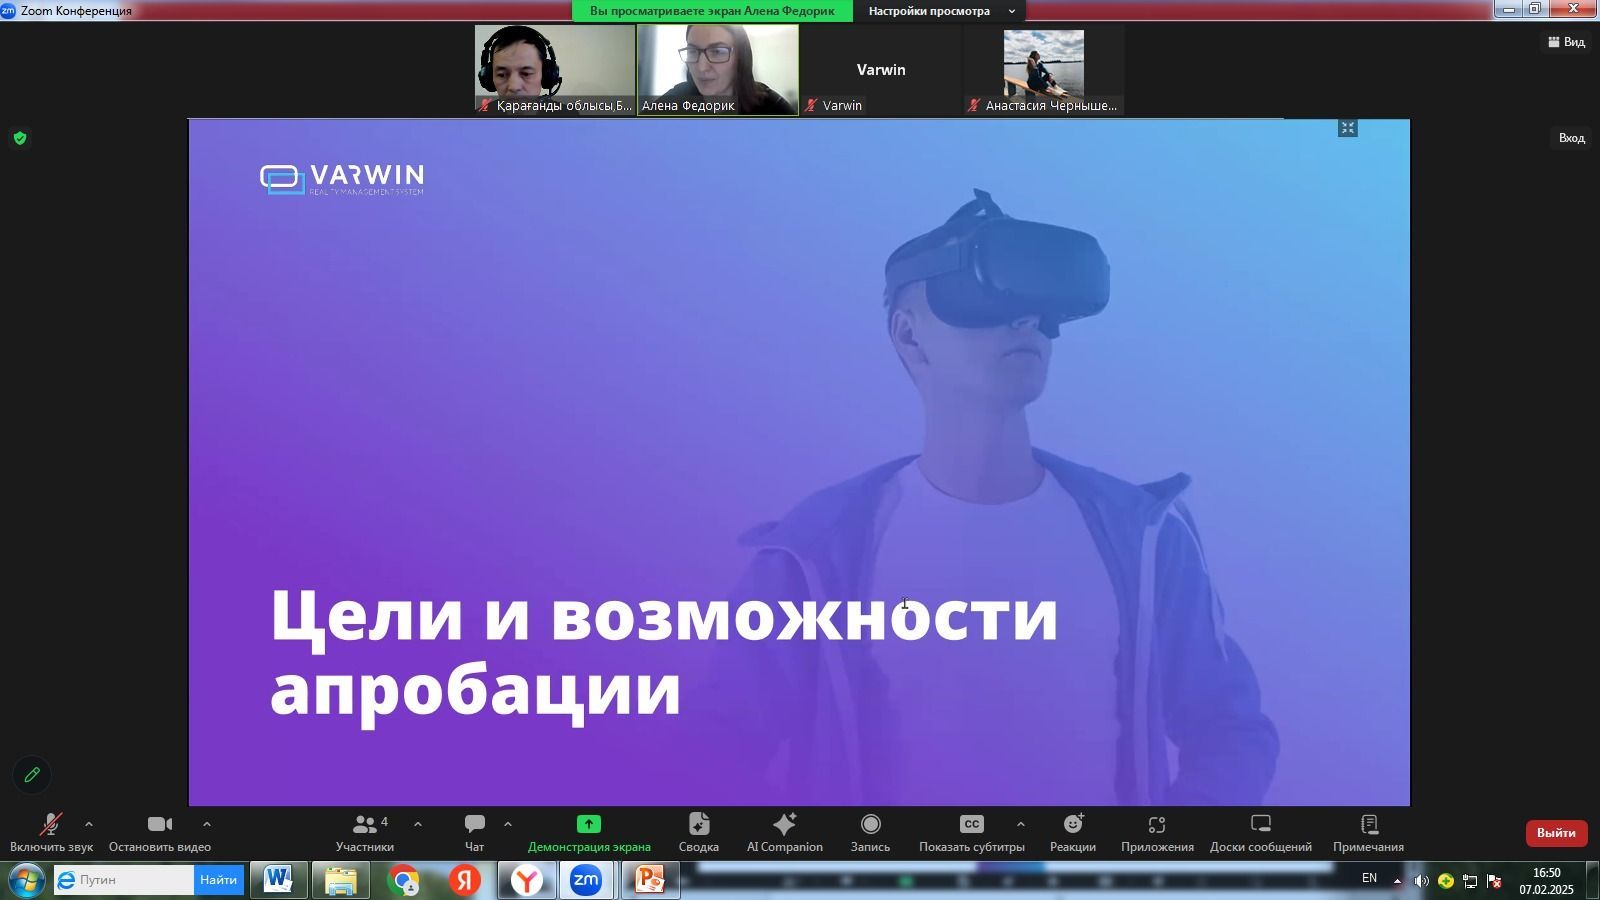Open the Reactions menu
The width and height of the screenshot is (1600, 900).
(1072, 832)
